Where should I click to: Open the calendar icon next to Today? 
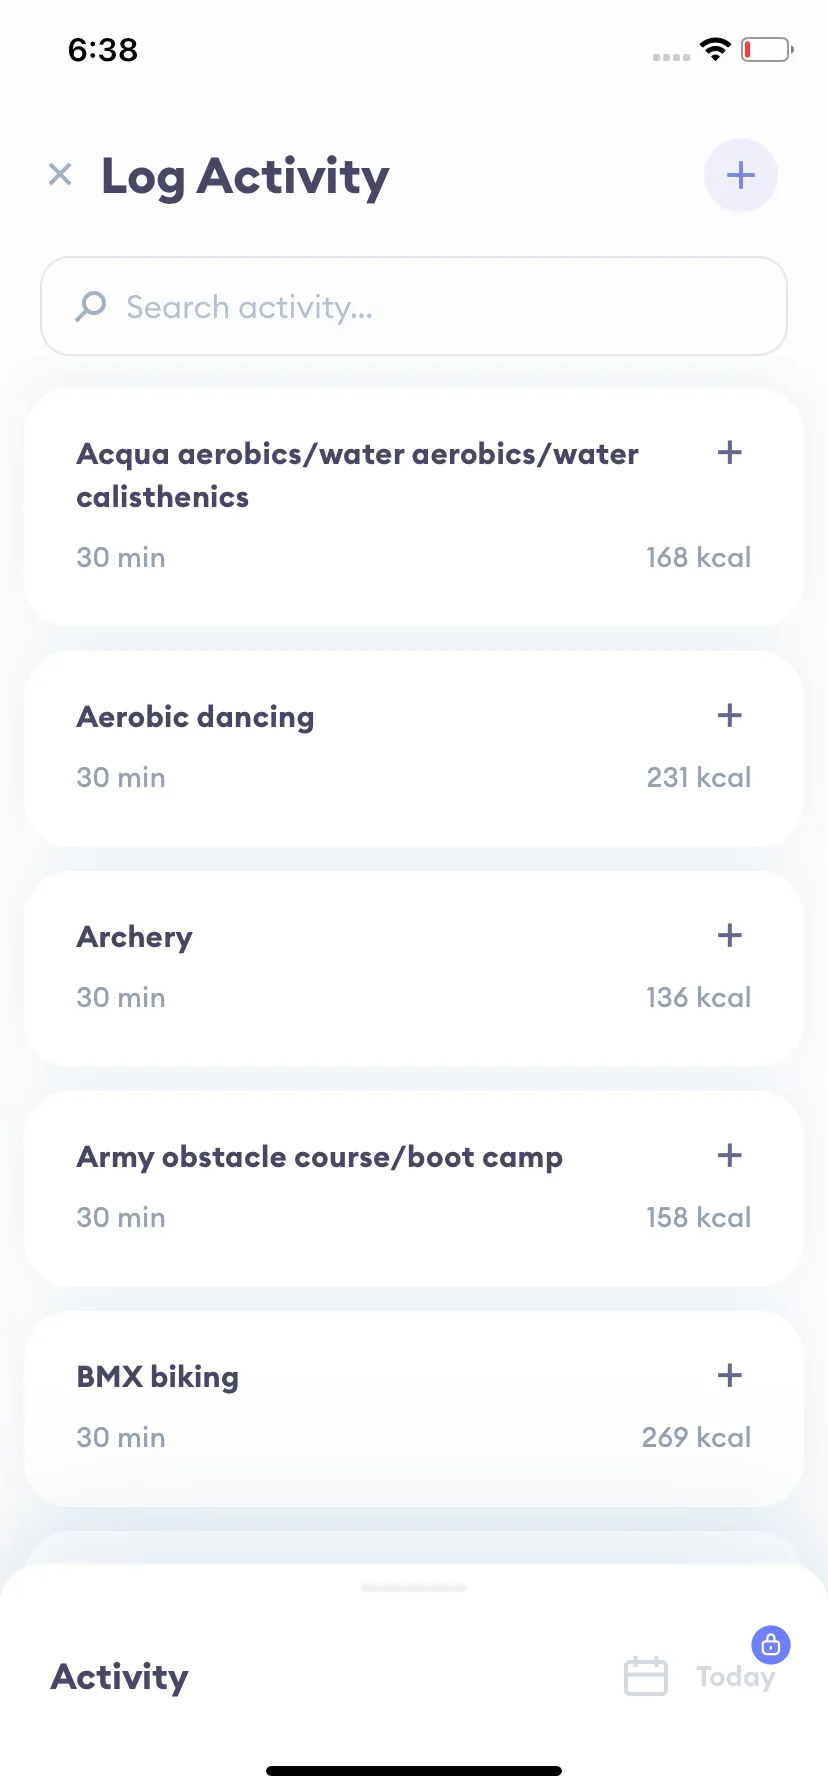point(646,1676)
